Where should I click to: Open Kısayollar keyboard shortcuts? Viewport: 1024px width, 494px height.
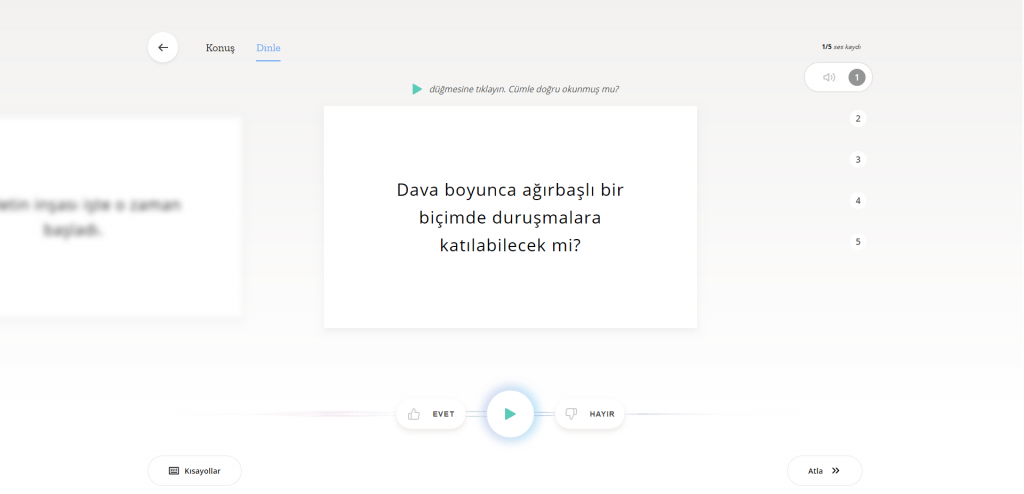click(195, 470)
